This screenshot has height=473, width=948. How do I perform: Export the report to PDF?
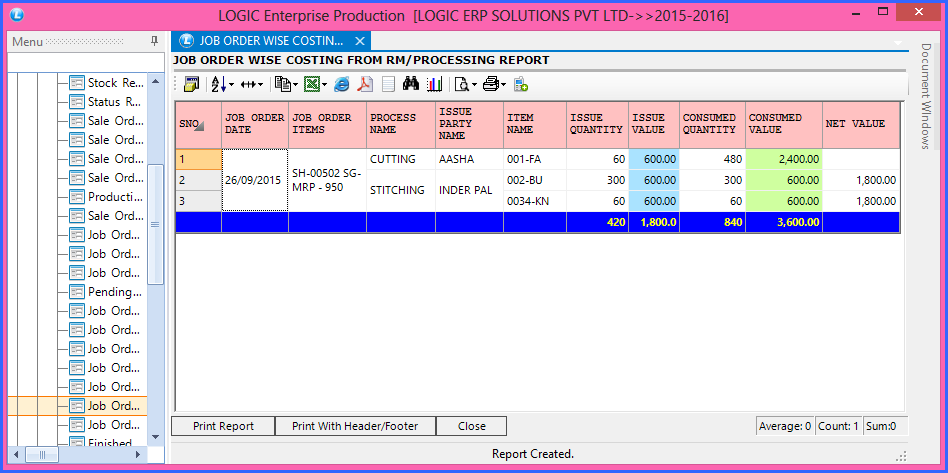(366, 84)
